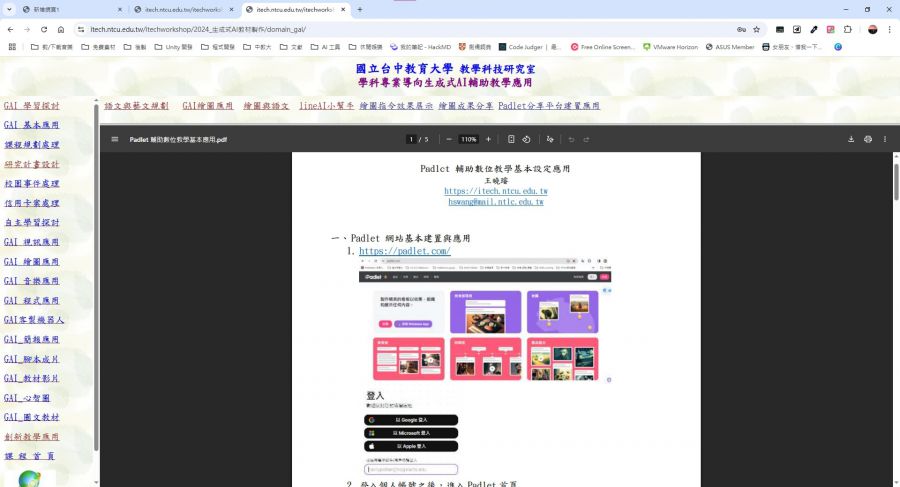Zoom out the PDF with minus icon
The image size is (900, 487).
coord(449,139)
